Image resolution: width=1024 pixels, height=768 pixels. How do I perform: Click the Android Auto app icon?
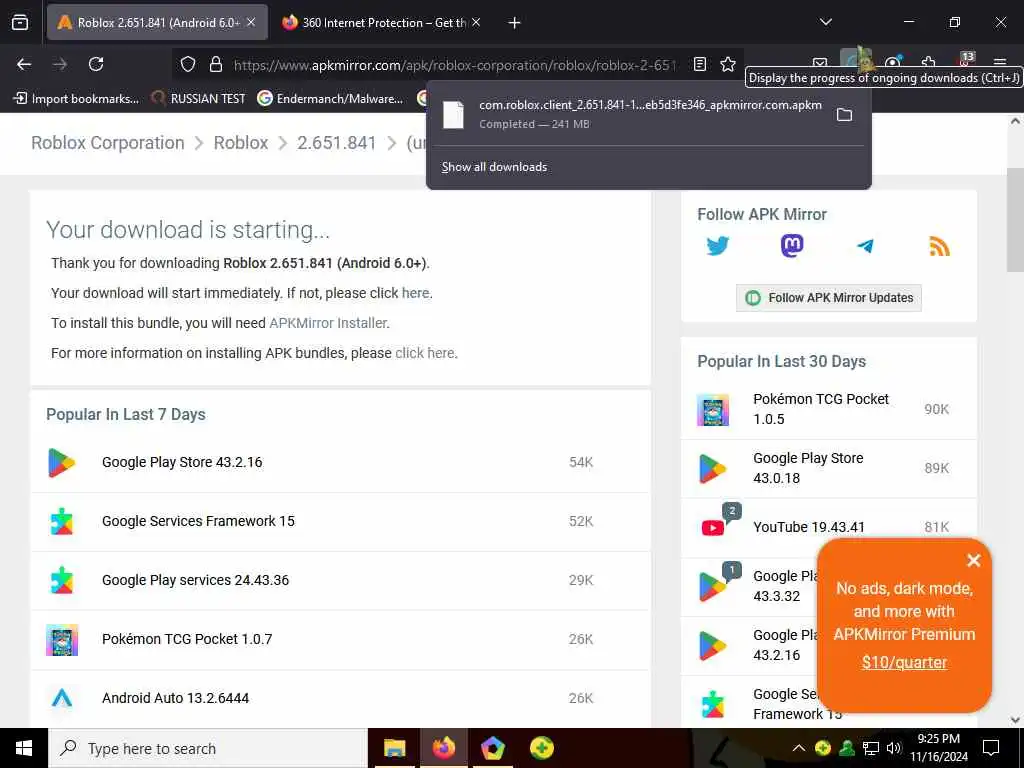coord(62,698)
